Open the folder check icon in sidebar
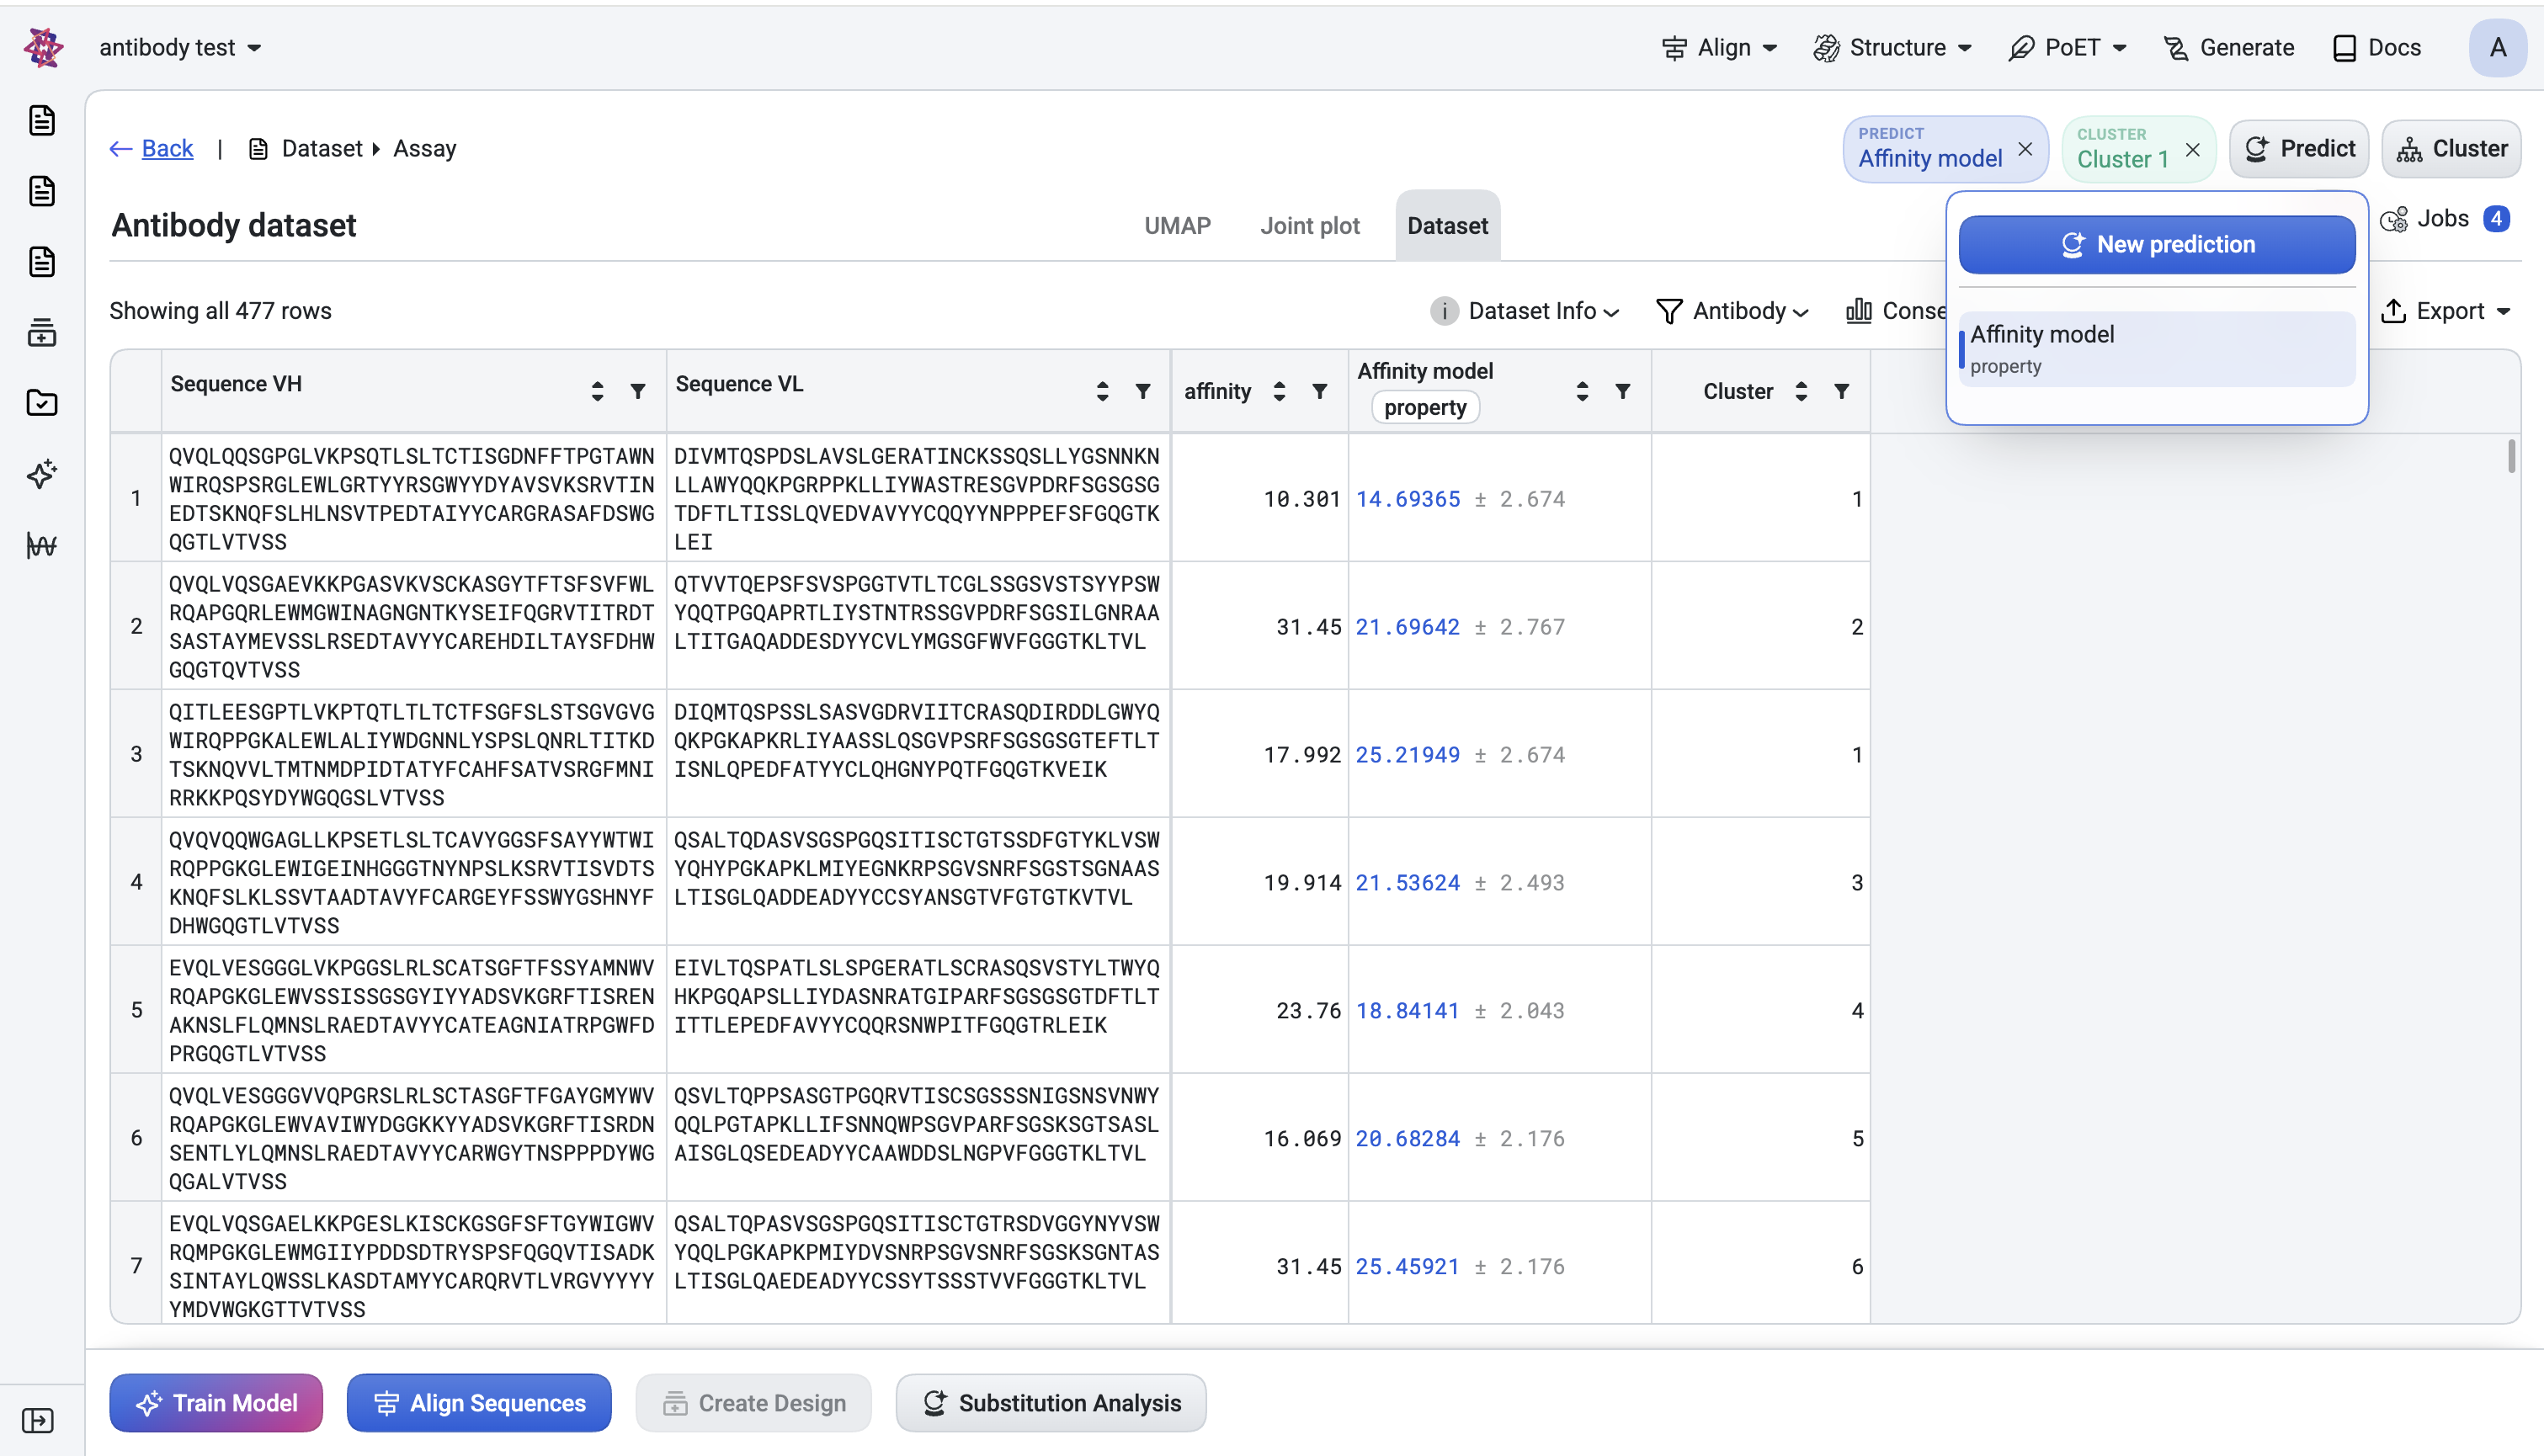Viewport: 2544px width, 1456px height. click(42, 403)
